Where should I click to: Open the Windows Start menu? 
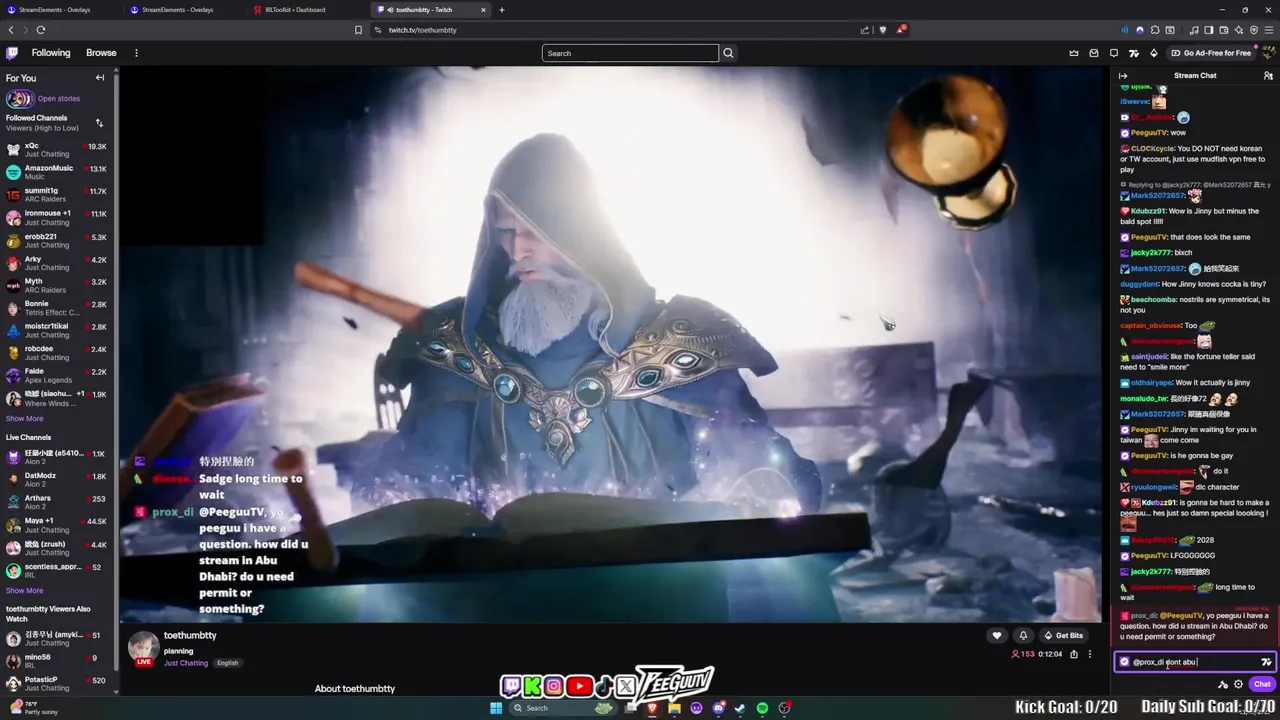496,708
